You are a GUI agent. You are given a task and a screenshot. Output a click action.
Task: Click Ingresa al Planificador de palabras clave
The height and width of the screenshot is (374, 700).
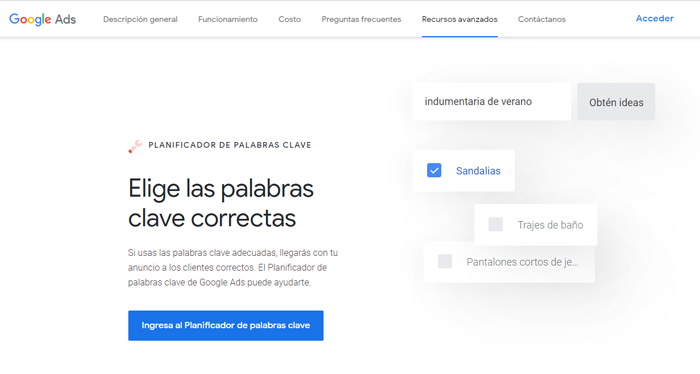[225, 325]
